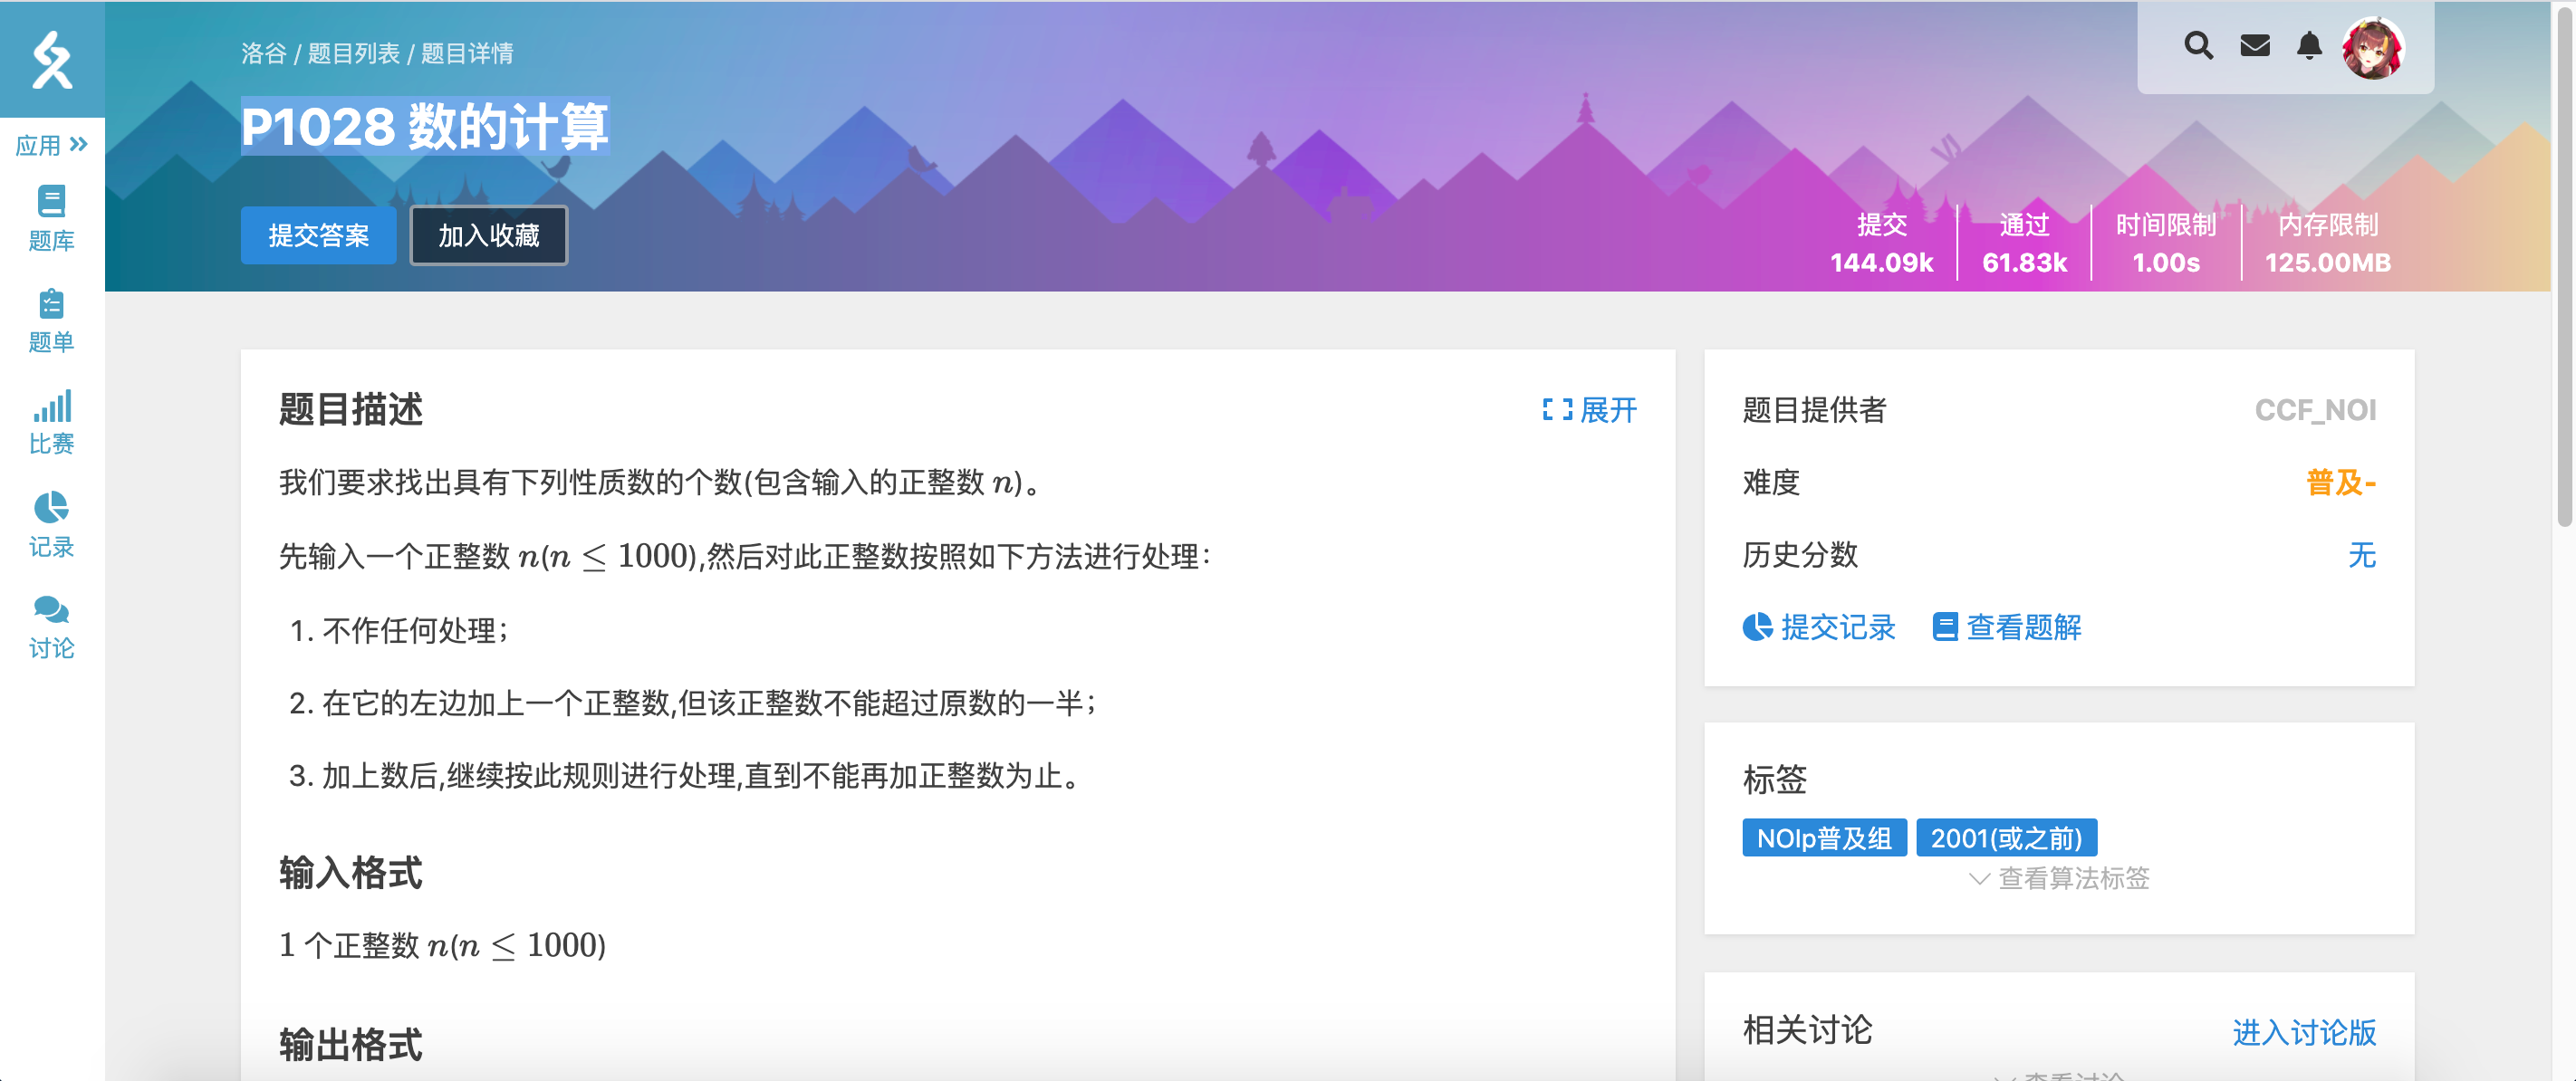The height and width of the screenshot is (1081, 2576).
Task: Check notifications via bell icon
Action: point(2308,46)
